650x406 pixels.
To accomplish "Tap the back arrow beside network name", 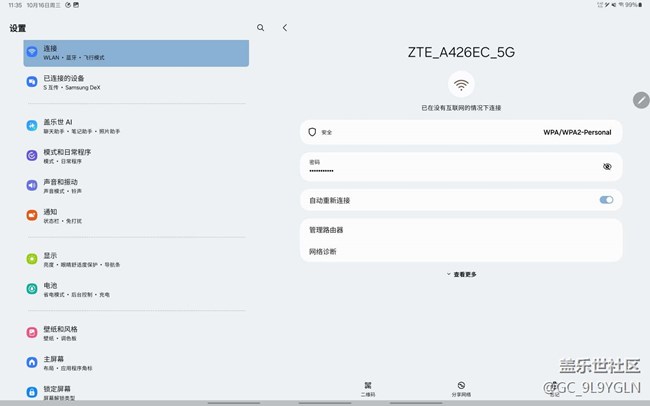I will pyautogui.click(x=285, y=28).
